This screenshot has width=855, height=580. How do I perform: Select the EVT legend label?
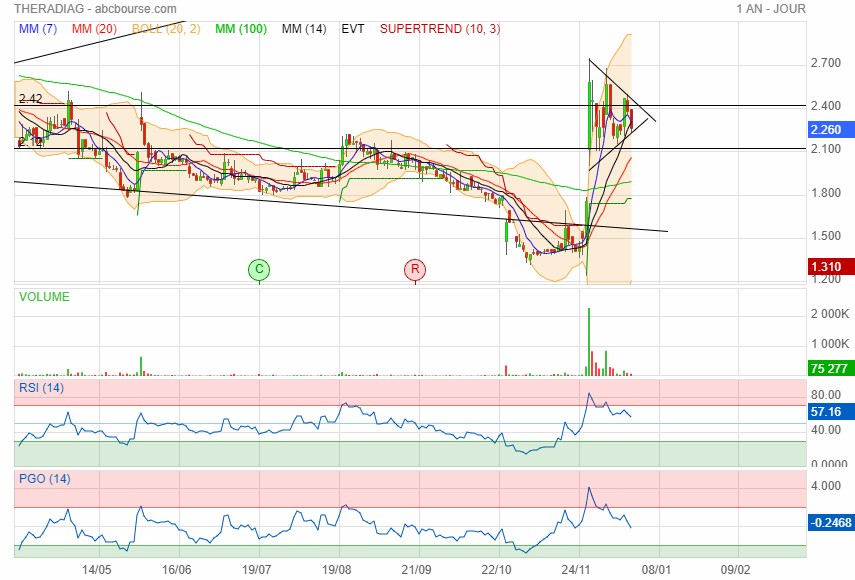coord(353,29)
